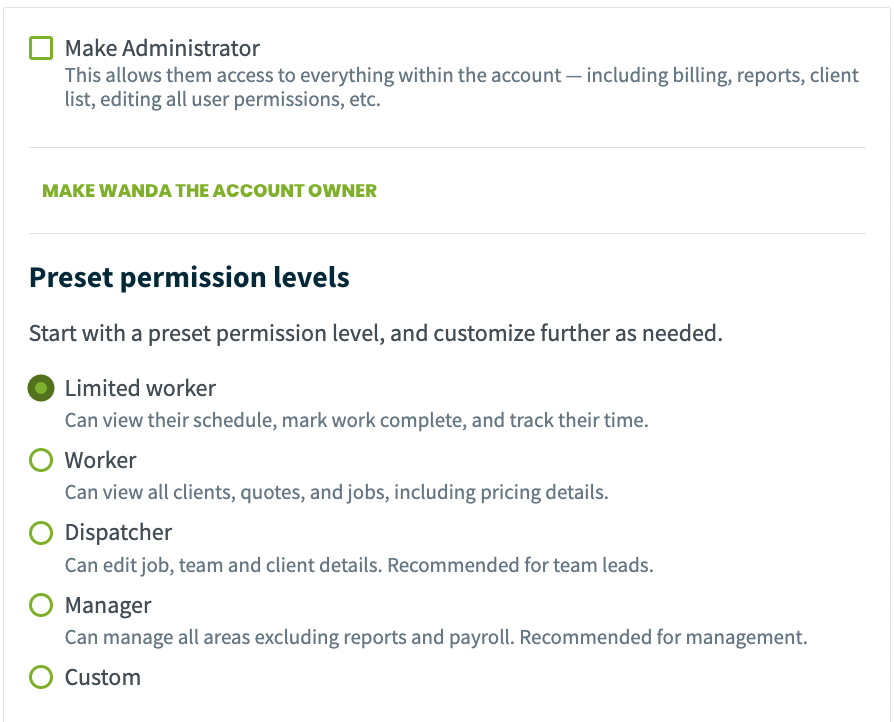This screenshot has height=722, width=894.
Task: Click 'Can view all clients, quotes' description
Action: (336, 492)
